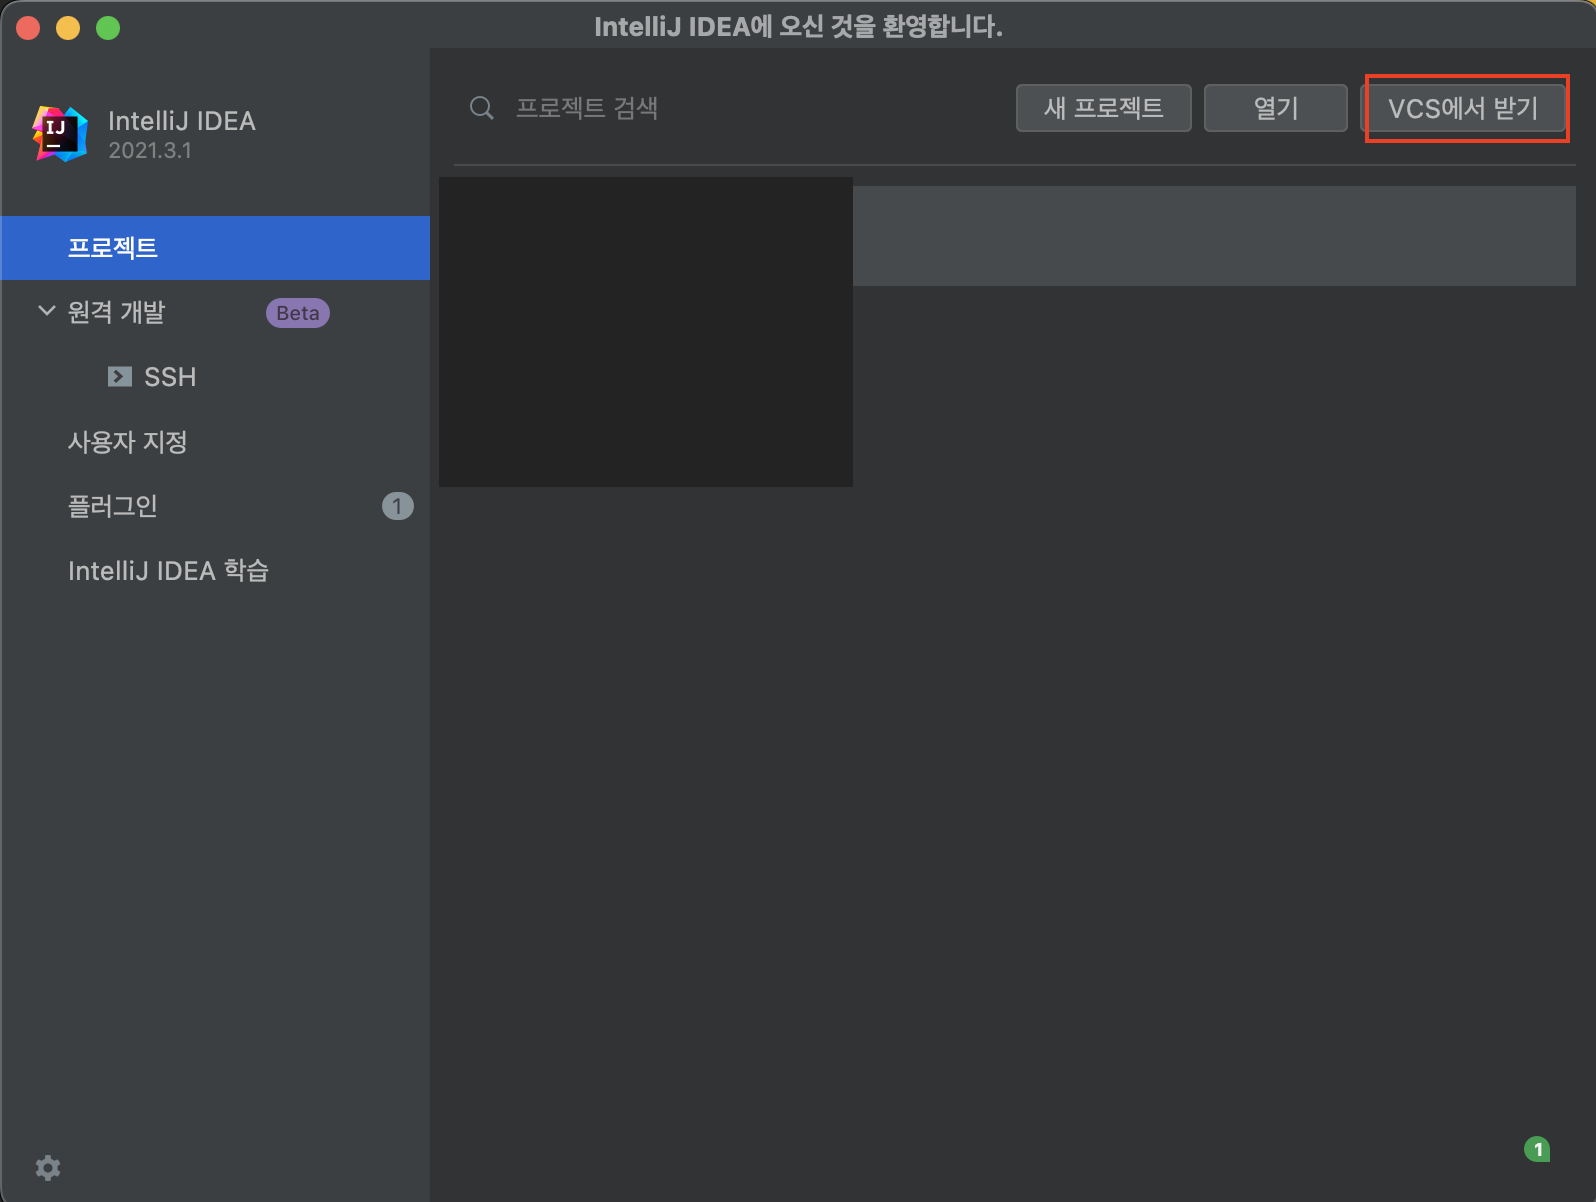Close the welcome window
This screenshot has width=1596, height=1202.
(28, 28)
